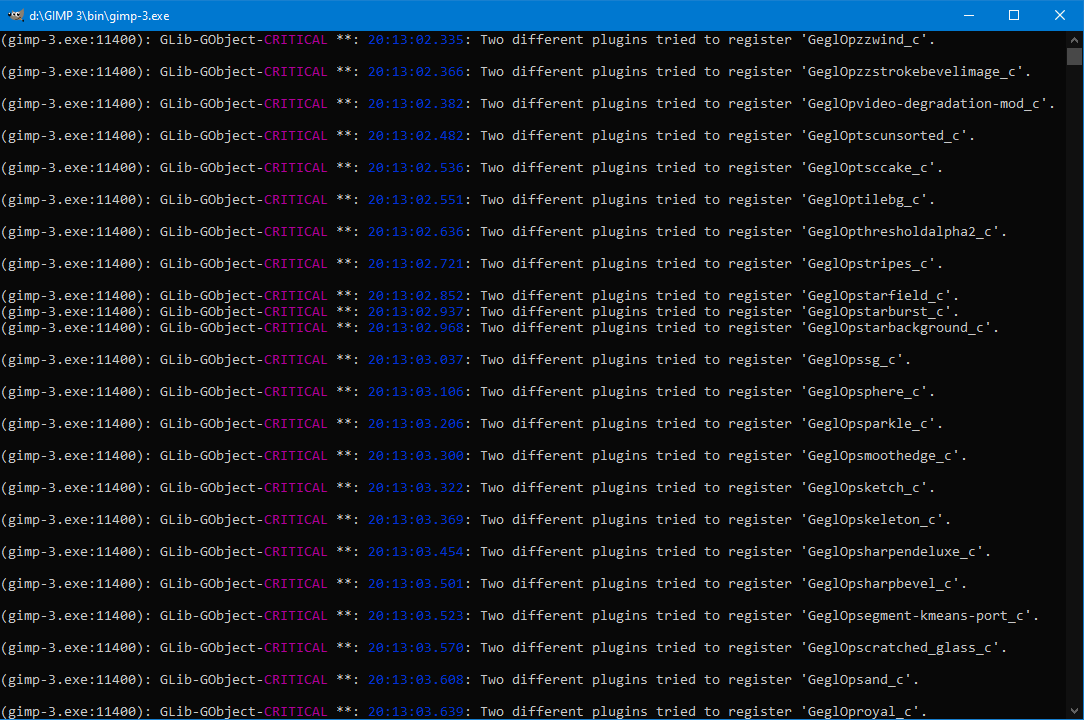
Task: Click the timestamp 20:13:02.382
Action: point(415,103)
